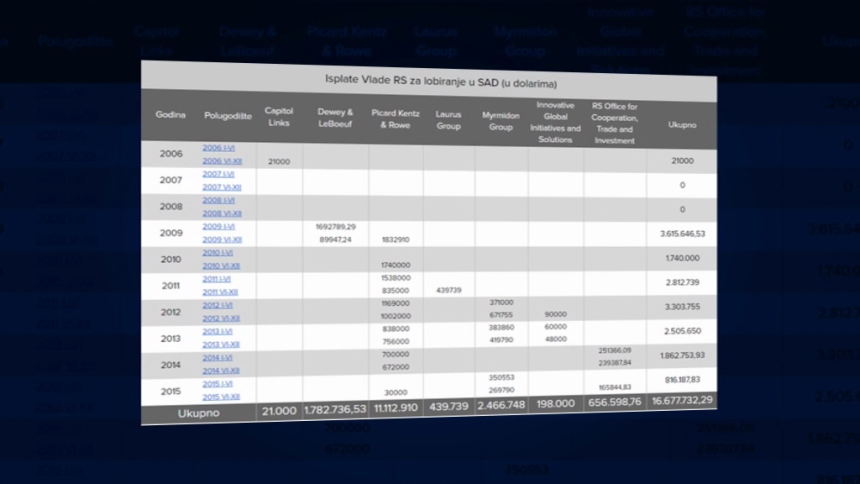Image resolution: width=860 pixels, height=484 pixels.
Task: Follow the 2007 VI-XII link
Action: (222, 187)
